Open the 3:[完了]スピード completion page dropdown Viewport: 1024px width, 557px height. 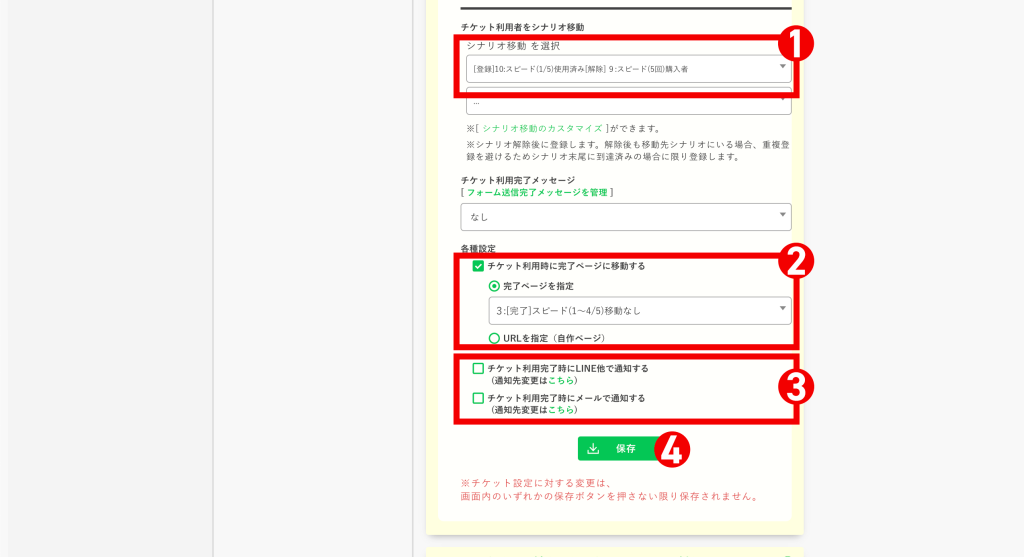pyautogui.click(x=640, y=311)
